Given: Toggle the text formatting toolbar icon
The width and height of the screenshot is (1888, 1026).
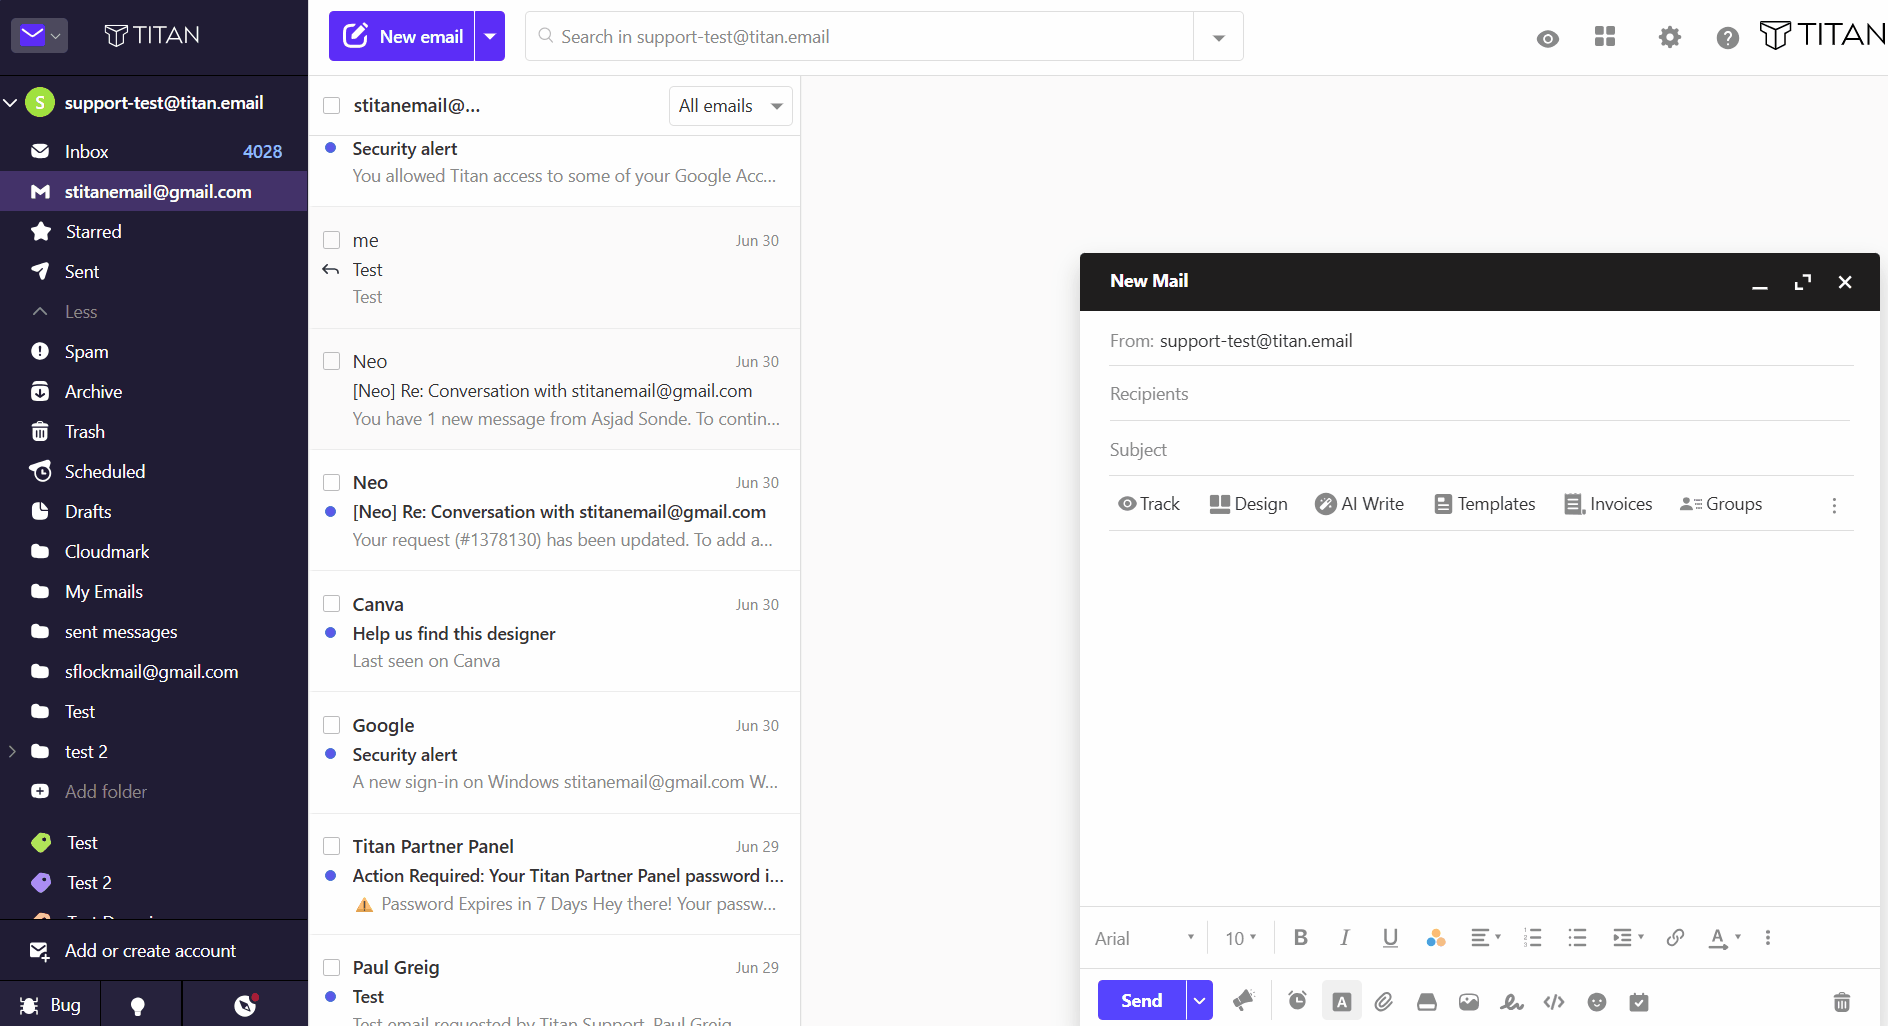Looking at the screenshot, I should [1342, 1001].
